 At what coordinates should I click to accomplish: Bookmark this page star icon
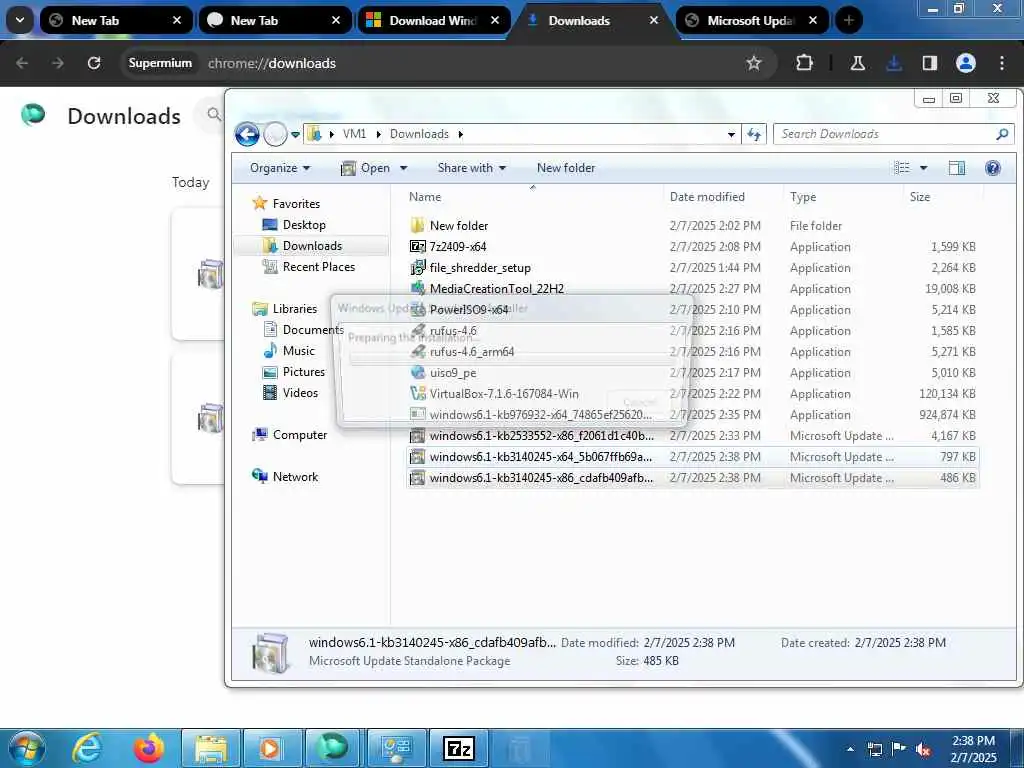(754, 63)
